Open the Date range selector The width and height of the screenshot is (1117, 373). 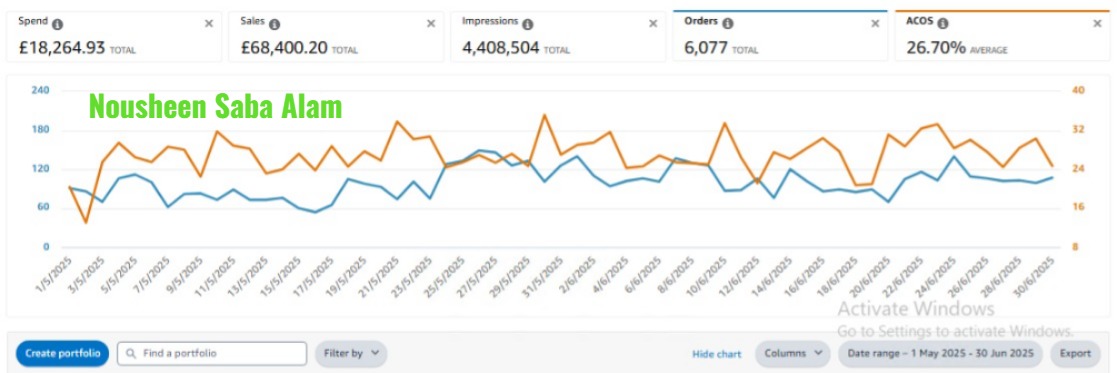point(940,353)
